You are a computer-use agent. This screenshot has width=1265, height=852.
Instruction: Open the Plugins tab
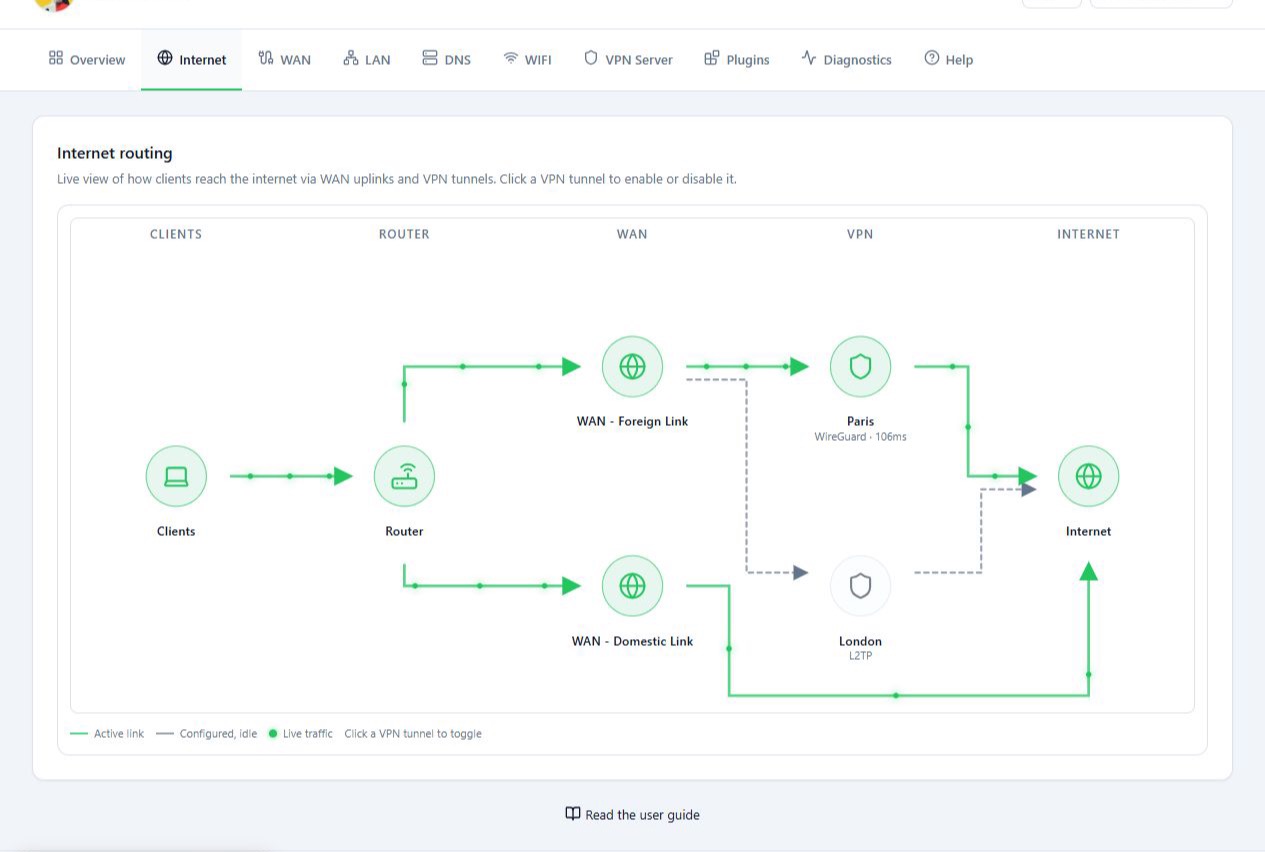pos(737,60)
